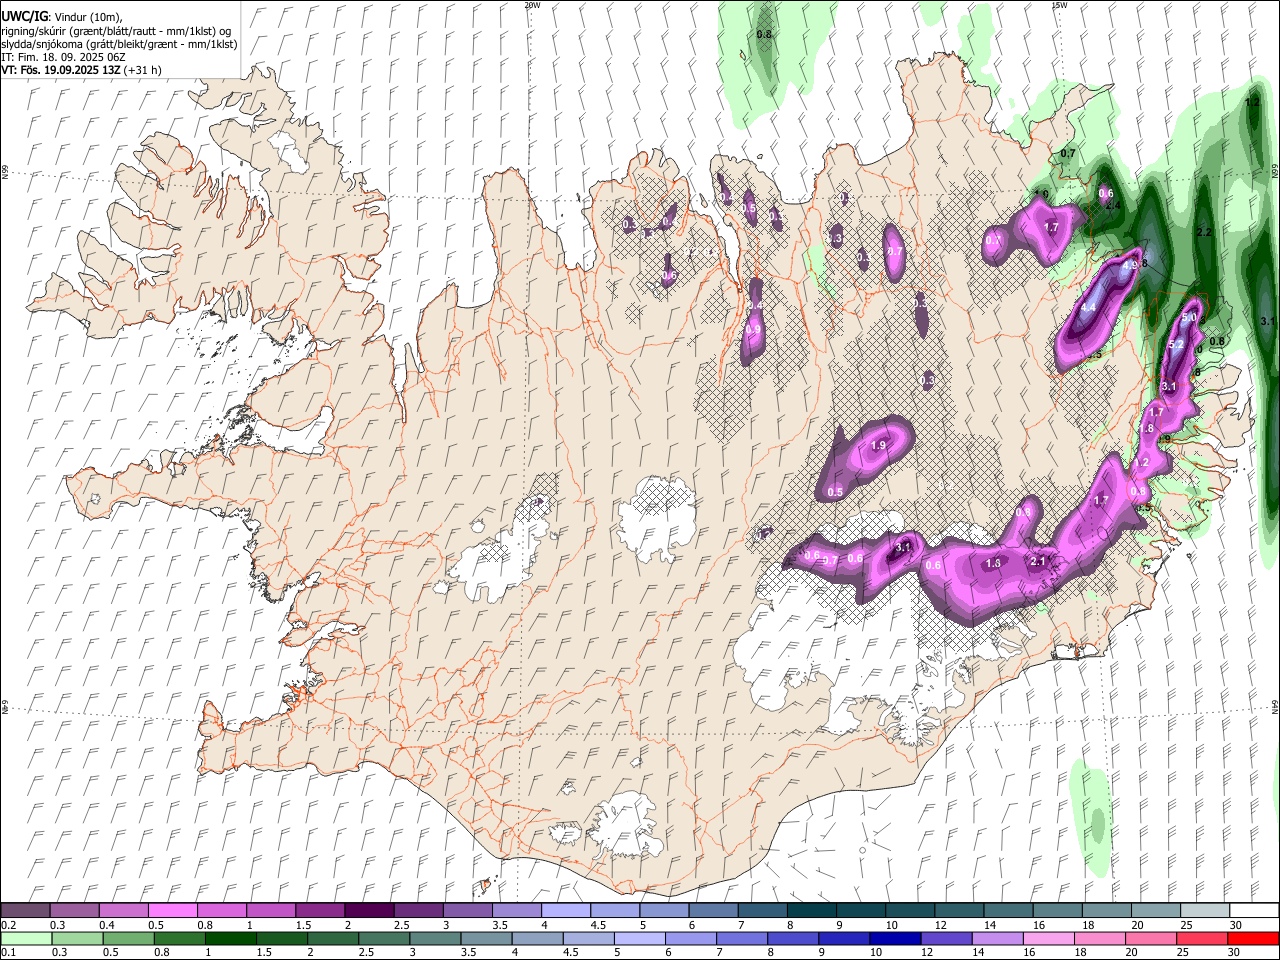Viewport: 1280px width, 960px height.
Task: Click the '20W' longitude label
Action: [532, 5]
